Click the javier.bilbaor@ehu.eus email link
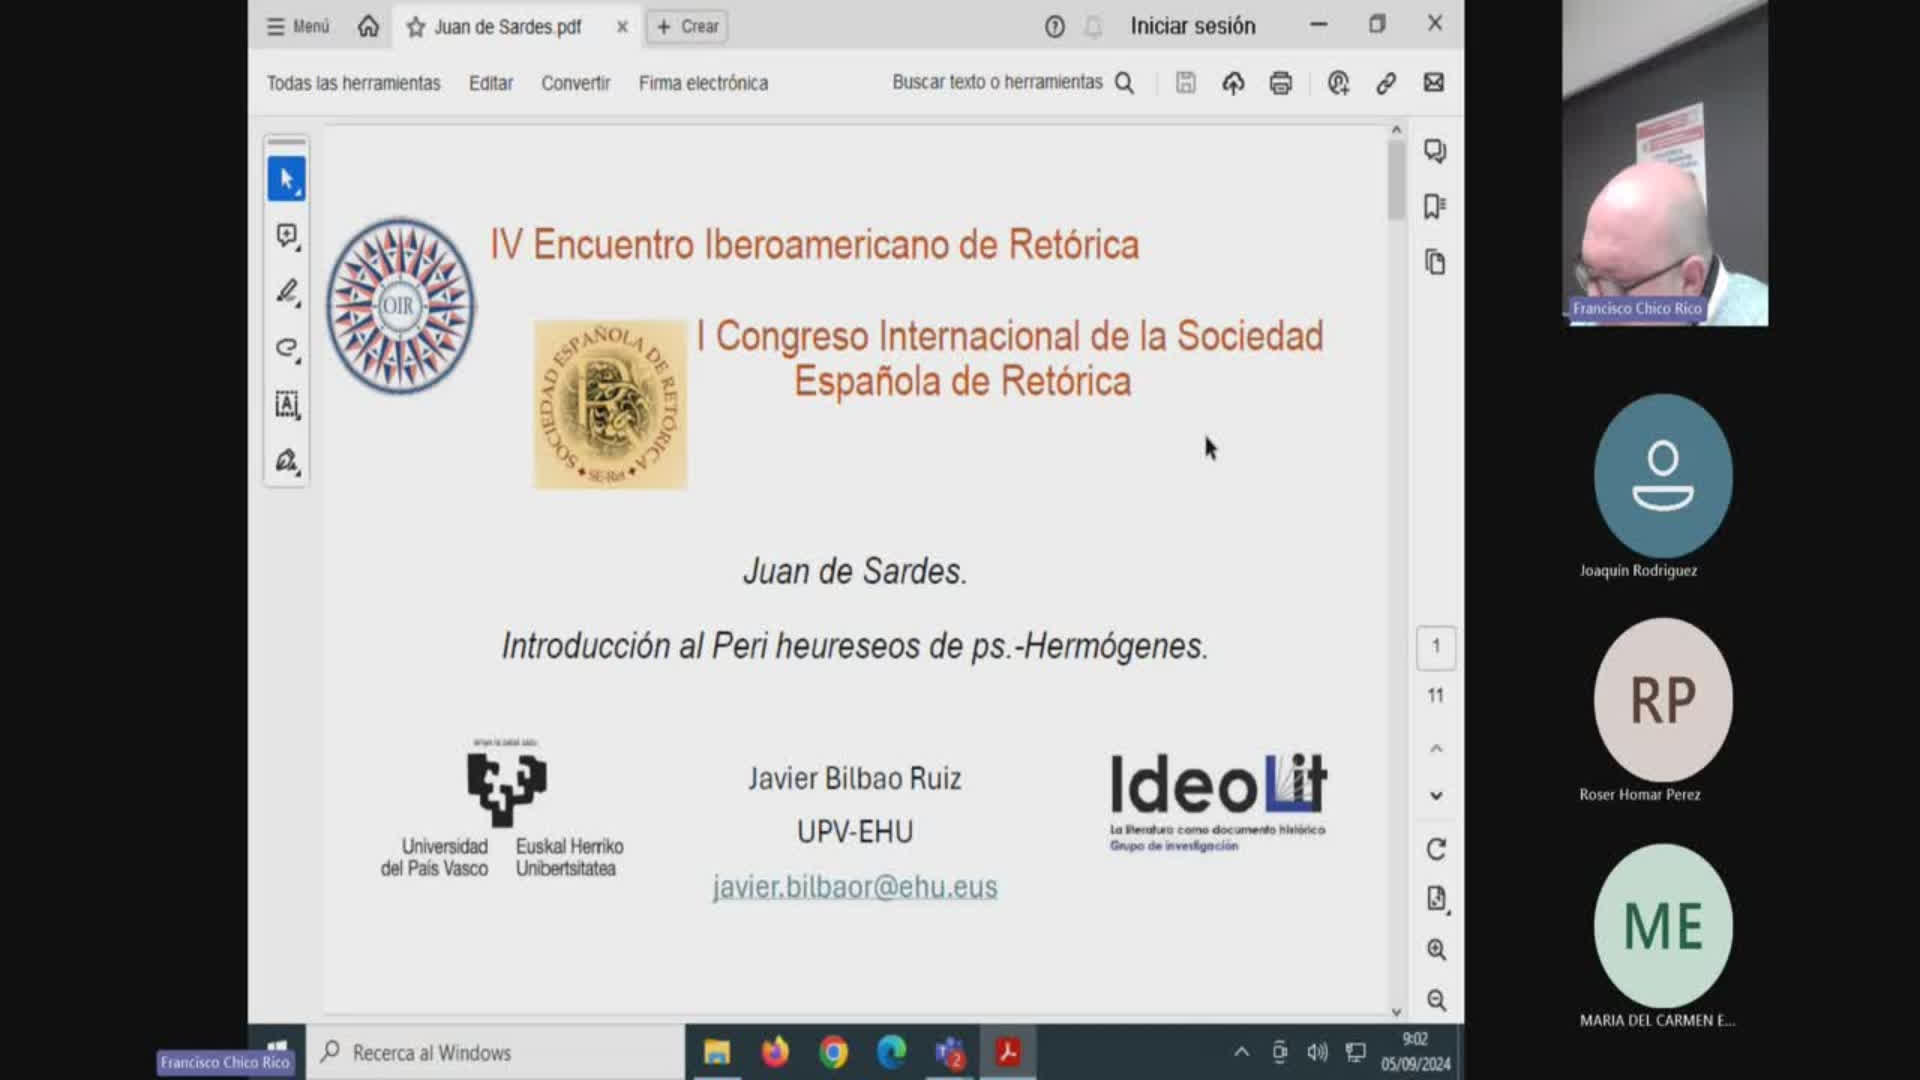1920x1080 pixels. 854,887
